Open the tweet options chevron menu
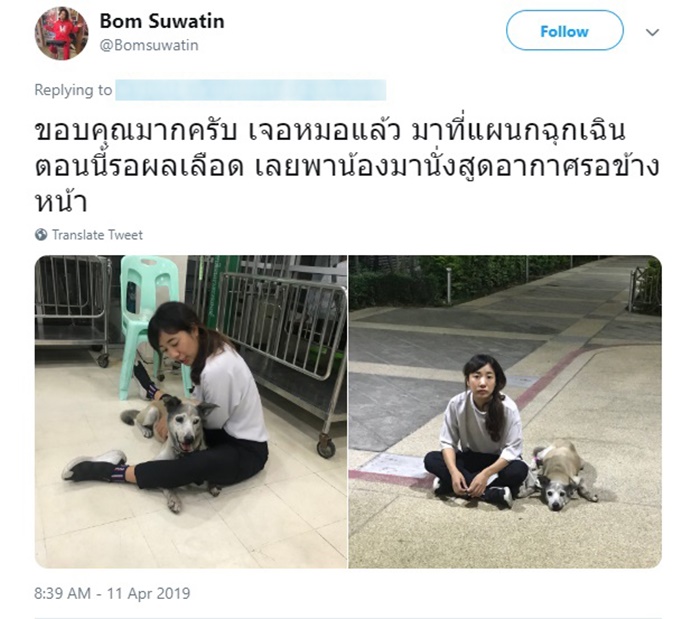This screenshot has height=619, width=700. tap(652, 32)
